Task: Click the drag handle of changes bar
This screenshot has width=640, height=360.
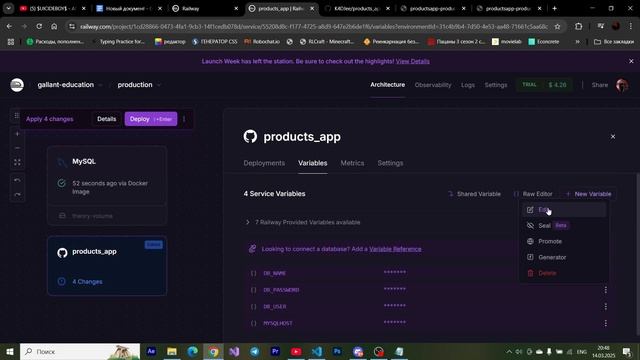Action: 17,116
